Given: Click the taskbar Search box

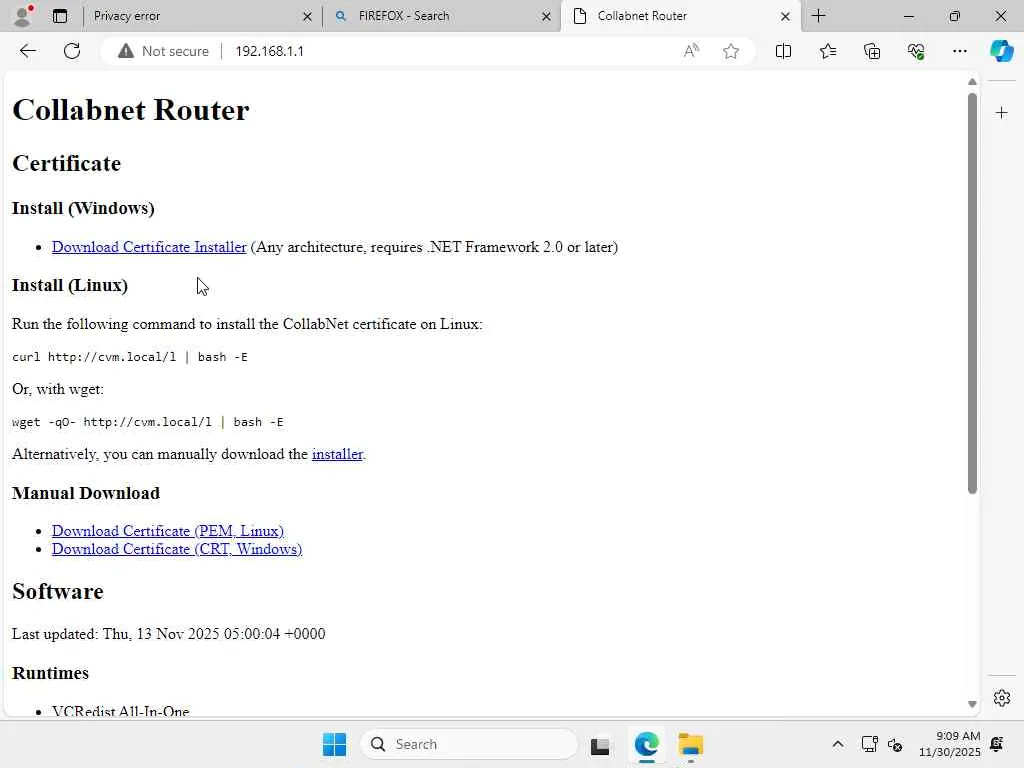Looking at the screenshot, I should [x=469, y=744].
